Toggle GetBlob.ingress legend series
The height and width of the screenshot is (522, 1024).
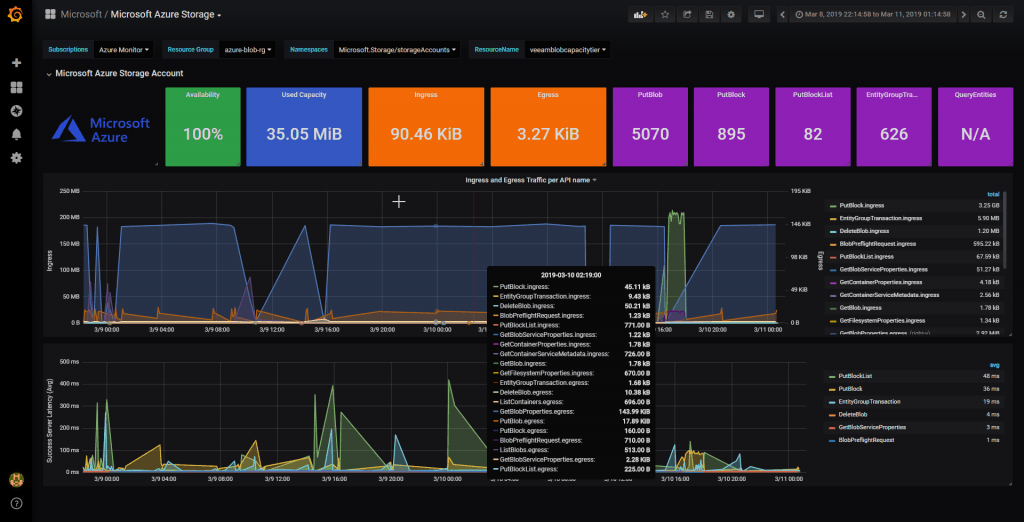(859, 308)
